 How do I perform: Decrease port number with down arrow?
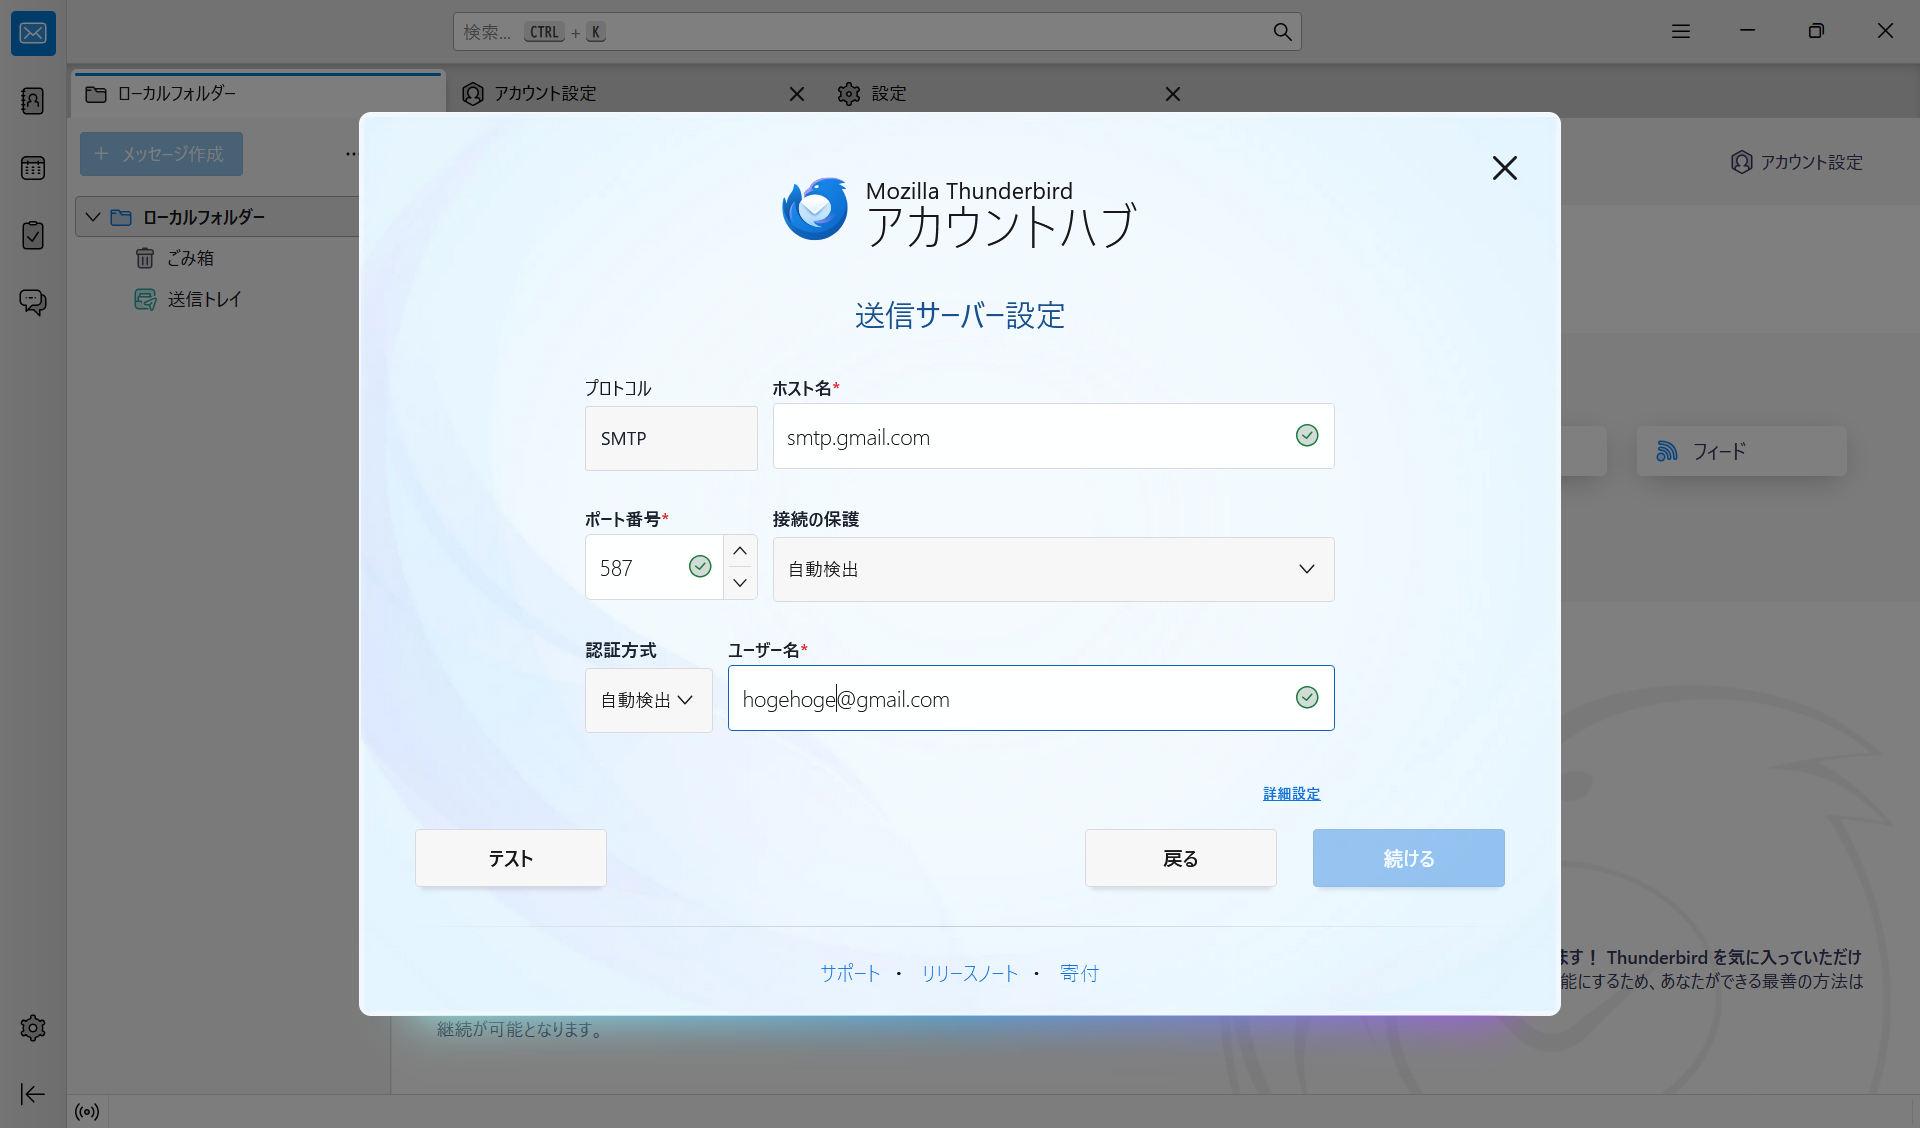tap(740, 583)
